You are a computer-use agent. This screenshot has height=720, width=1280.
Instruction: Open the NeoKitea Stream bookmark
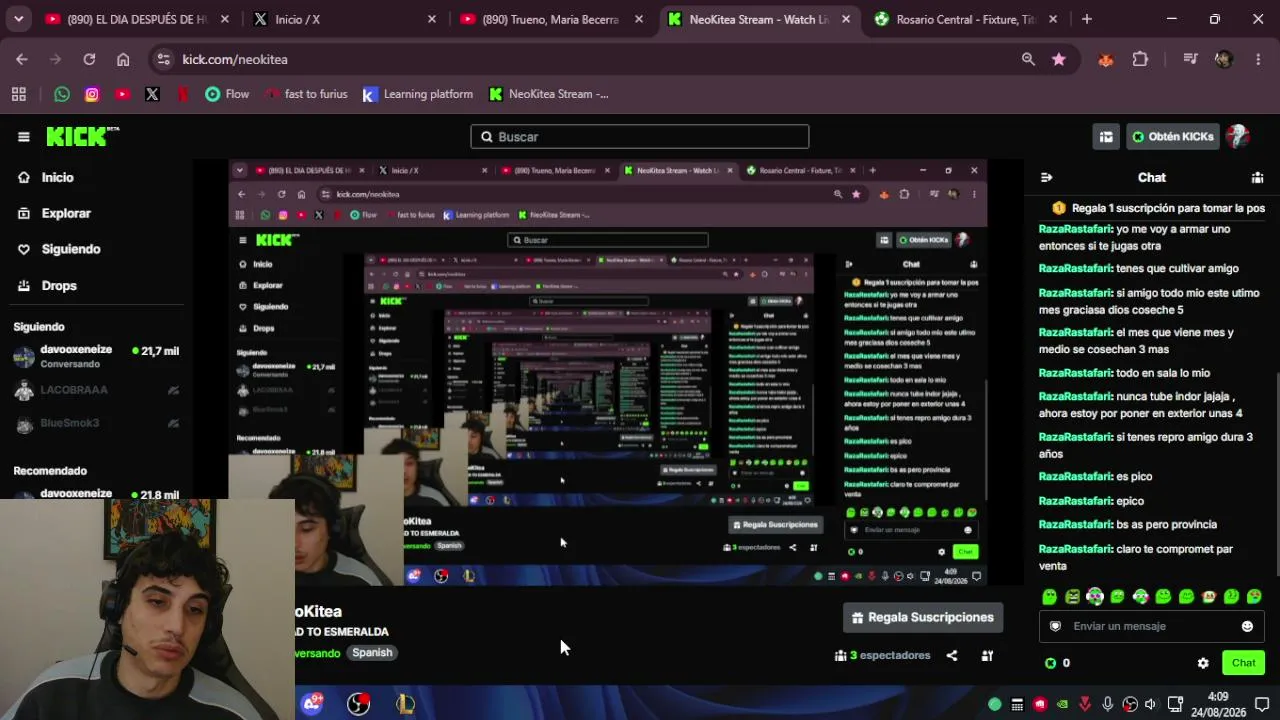point(548,94)
